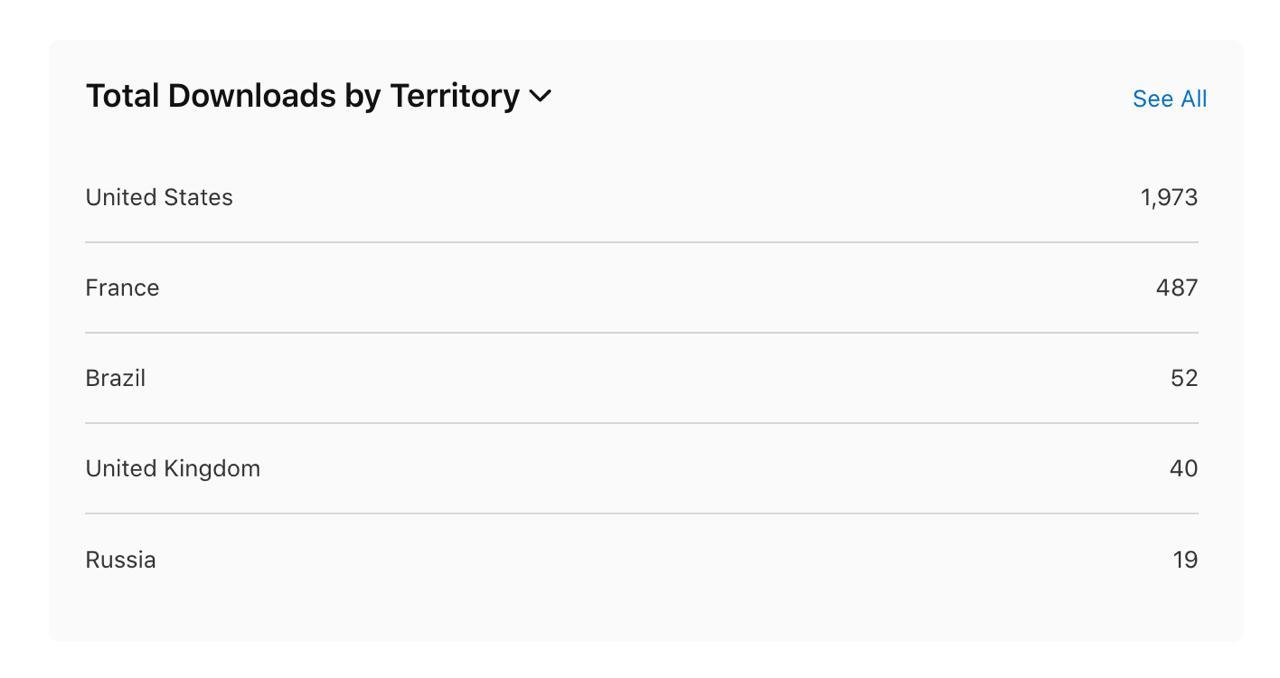
Task: Select the France territory label
Action: point(122,288)
